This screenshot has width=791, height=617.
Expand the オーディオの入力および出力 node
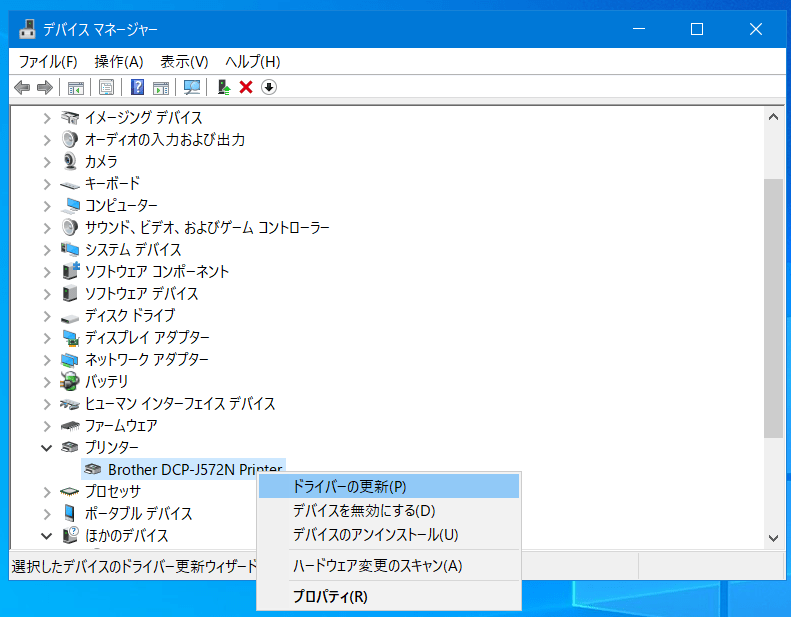[x=47, y=140]
